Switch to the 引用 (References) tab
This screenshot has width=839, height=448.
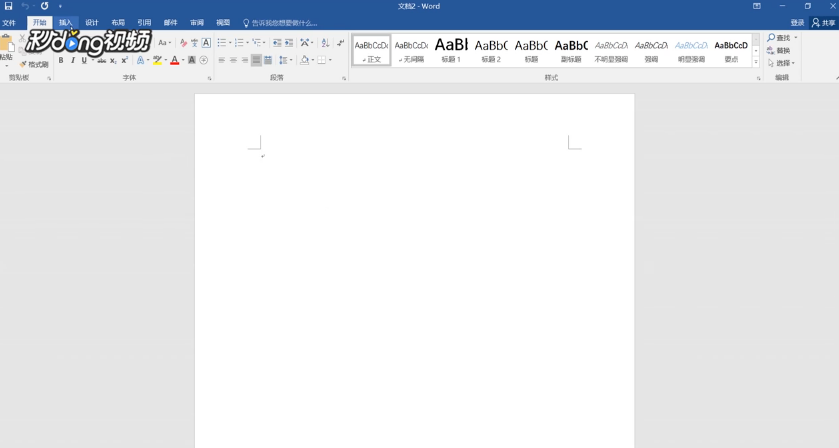(144, 22)
